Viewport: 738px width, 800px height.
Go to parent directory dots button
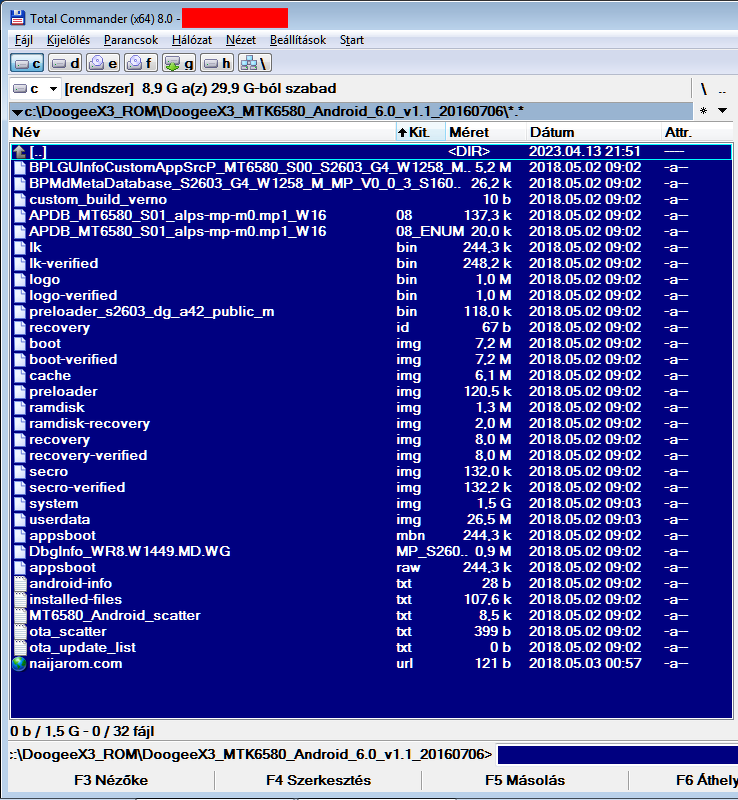pyautogui.click(x=722, y=91)
